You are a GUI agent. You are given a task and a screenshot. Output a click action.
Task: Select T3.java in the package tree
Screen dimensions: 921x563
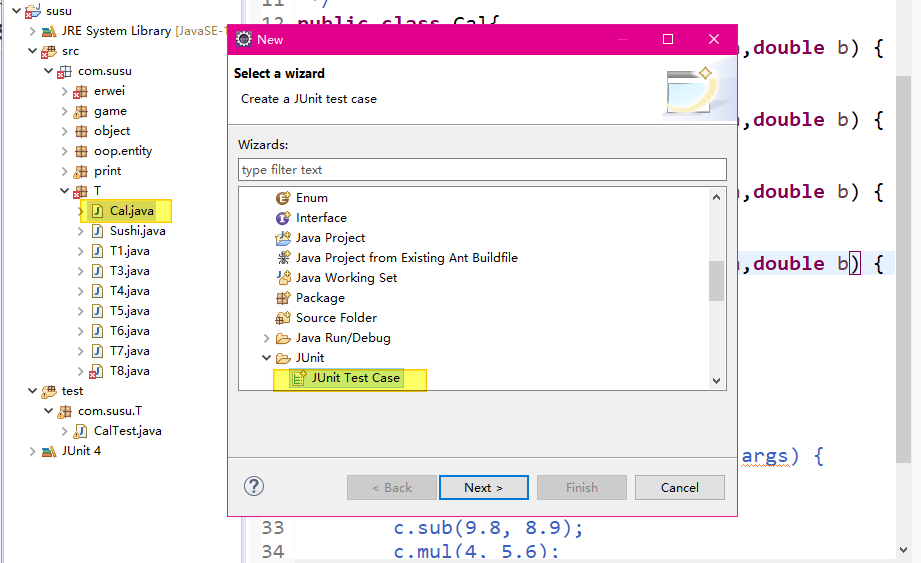pyautogui.click(x=130, y=271)
